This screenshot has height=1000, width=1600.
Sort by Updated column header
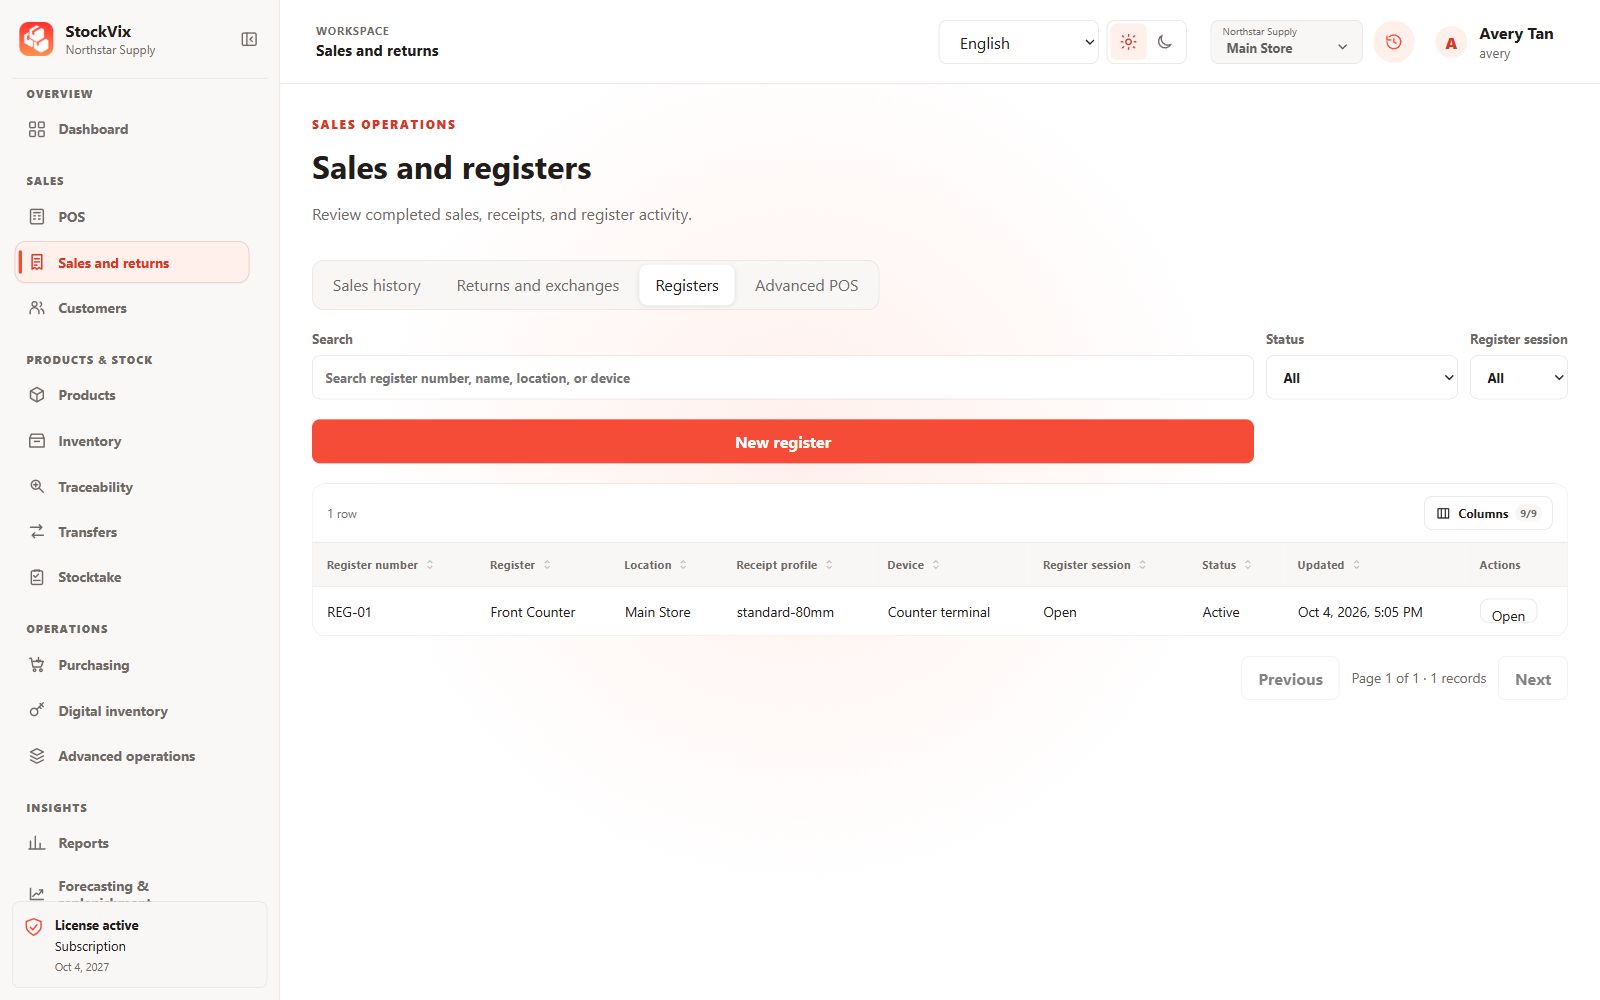tap(1328, 565)
